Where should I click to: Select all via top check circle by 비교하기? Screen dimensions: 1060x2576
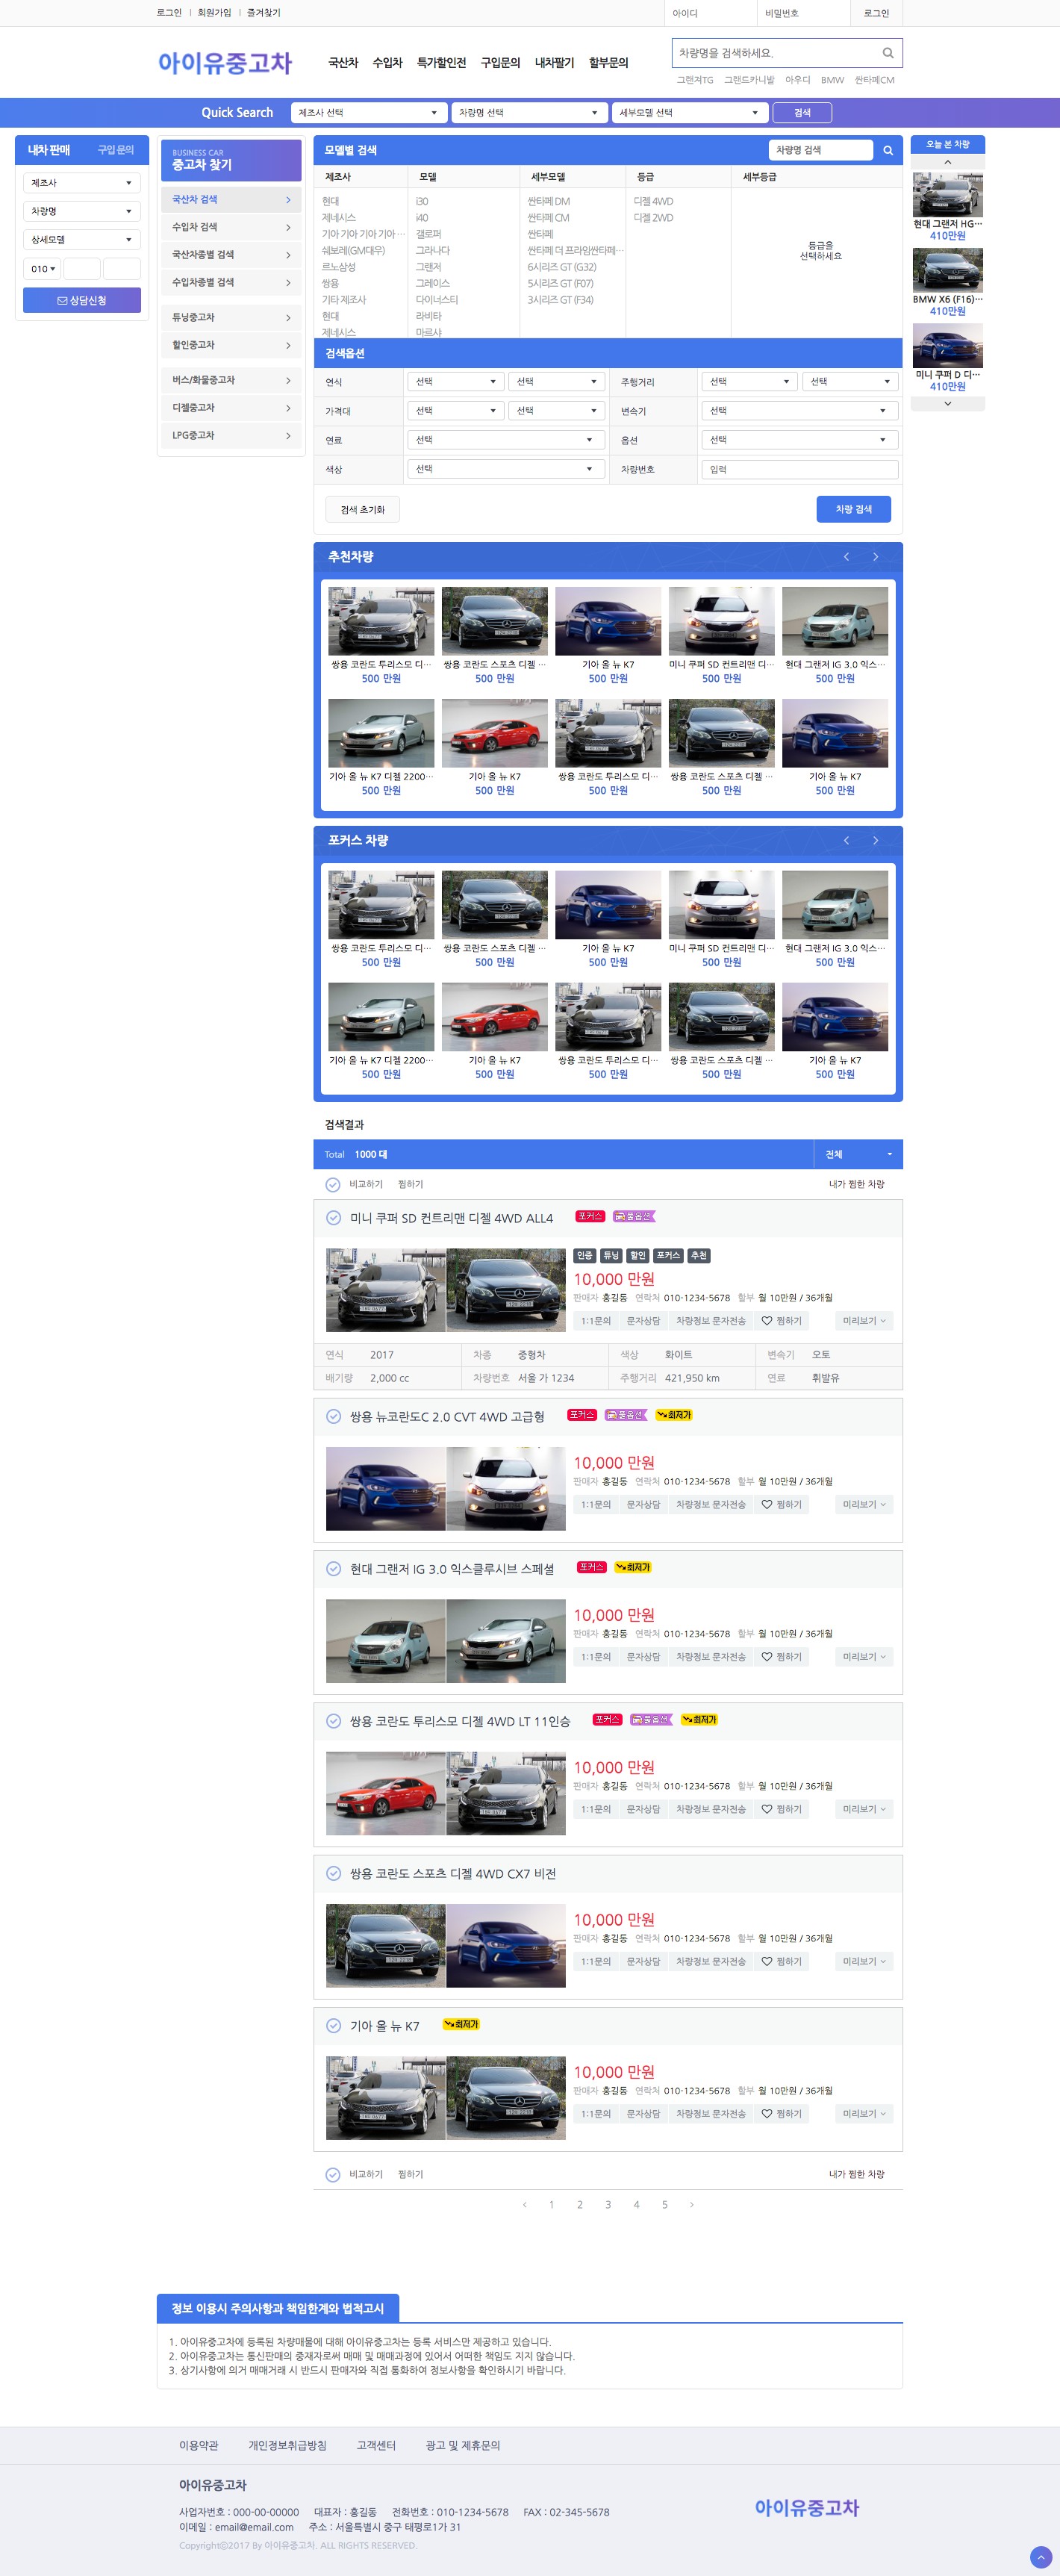click(333, 1184)
